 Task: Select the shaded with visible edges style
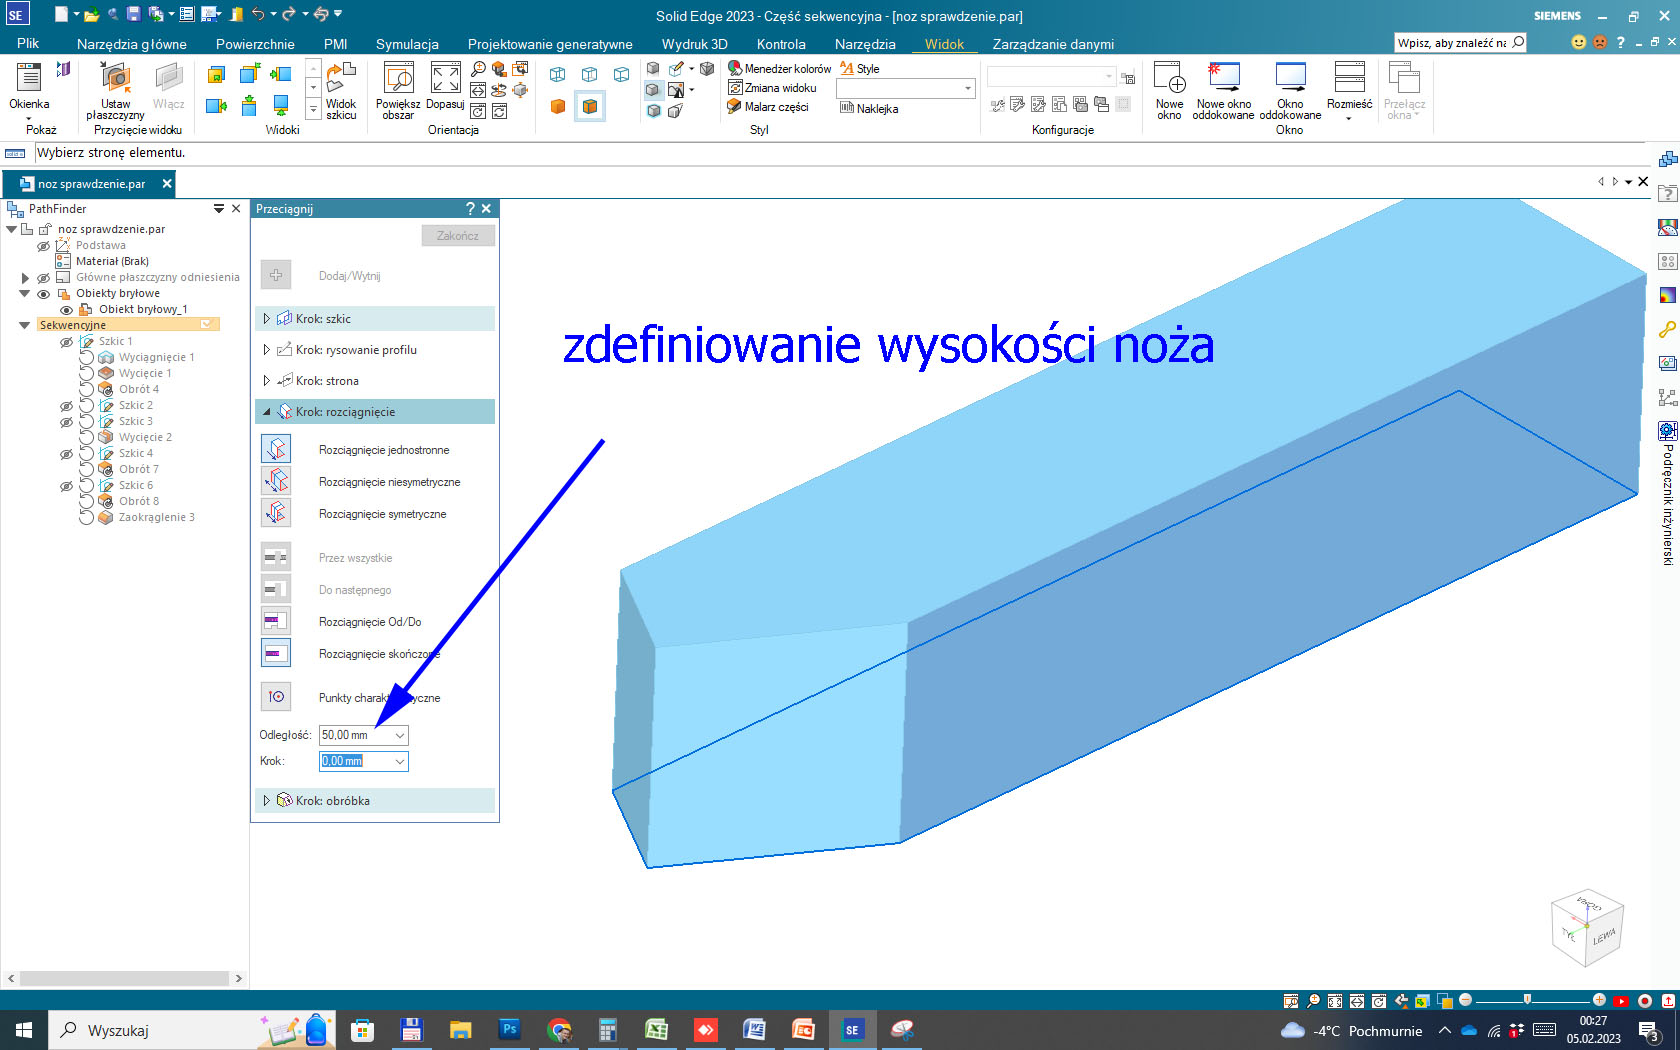pos(590,106)
